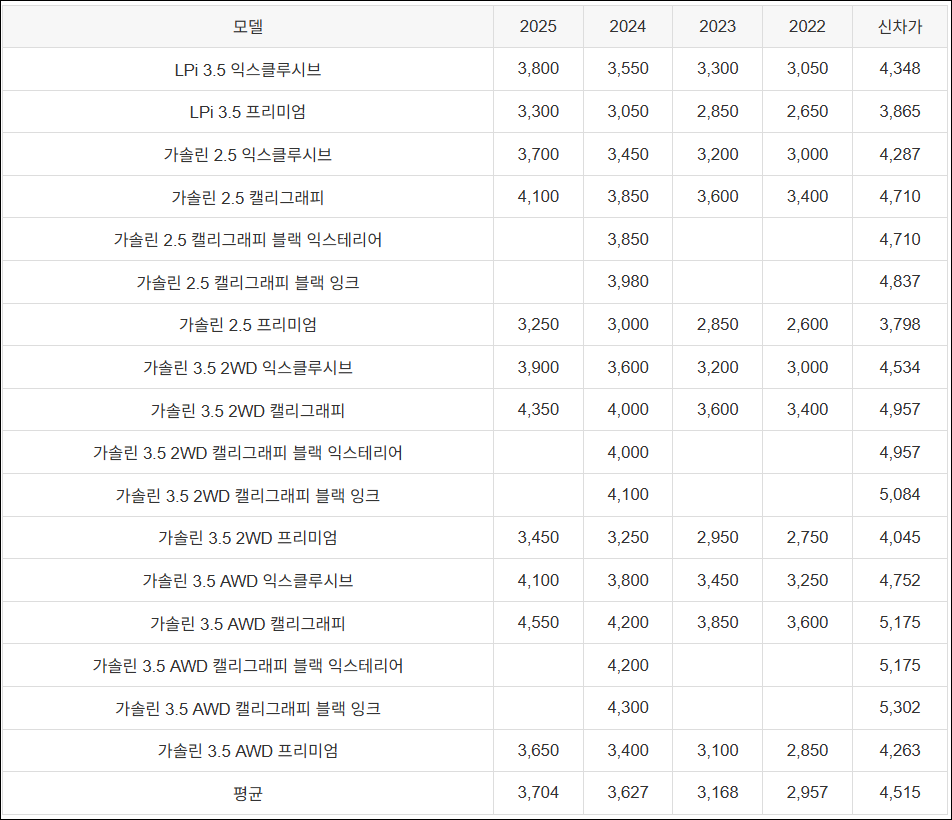Click new-car price 3,798
Viewport: 952px width, 820px height.
pyautogui.click(x=900, y=324)
